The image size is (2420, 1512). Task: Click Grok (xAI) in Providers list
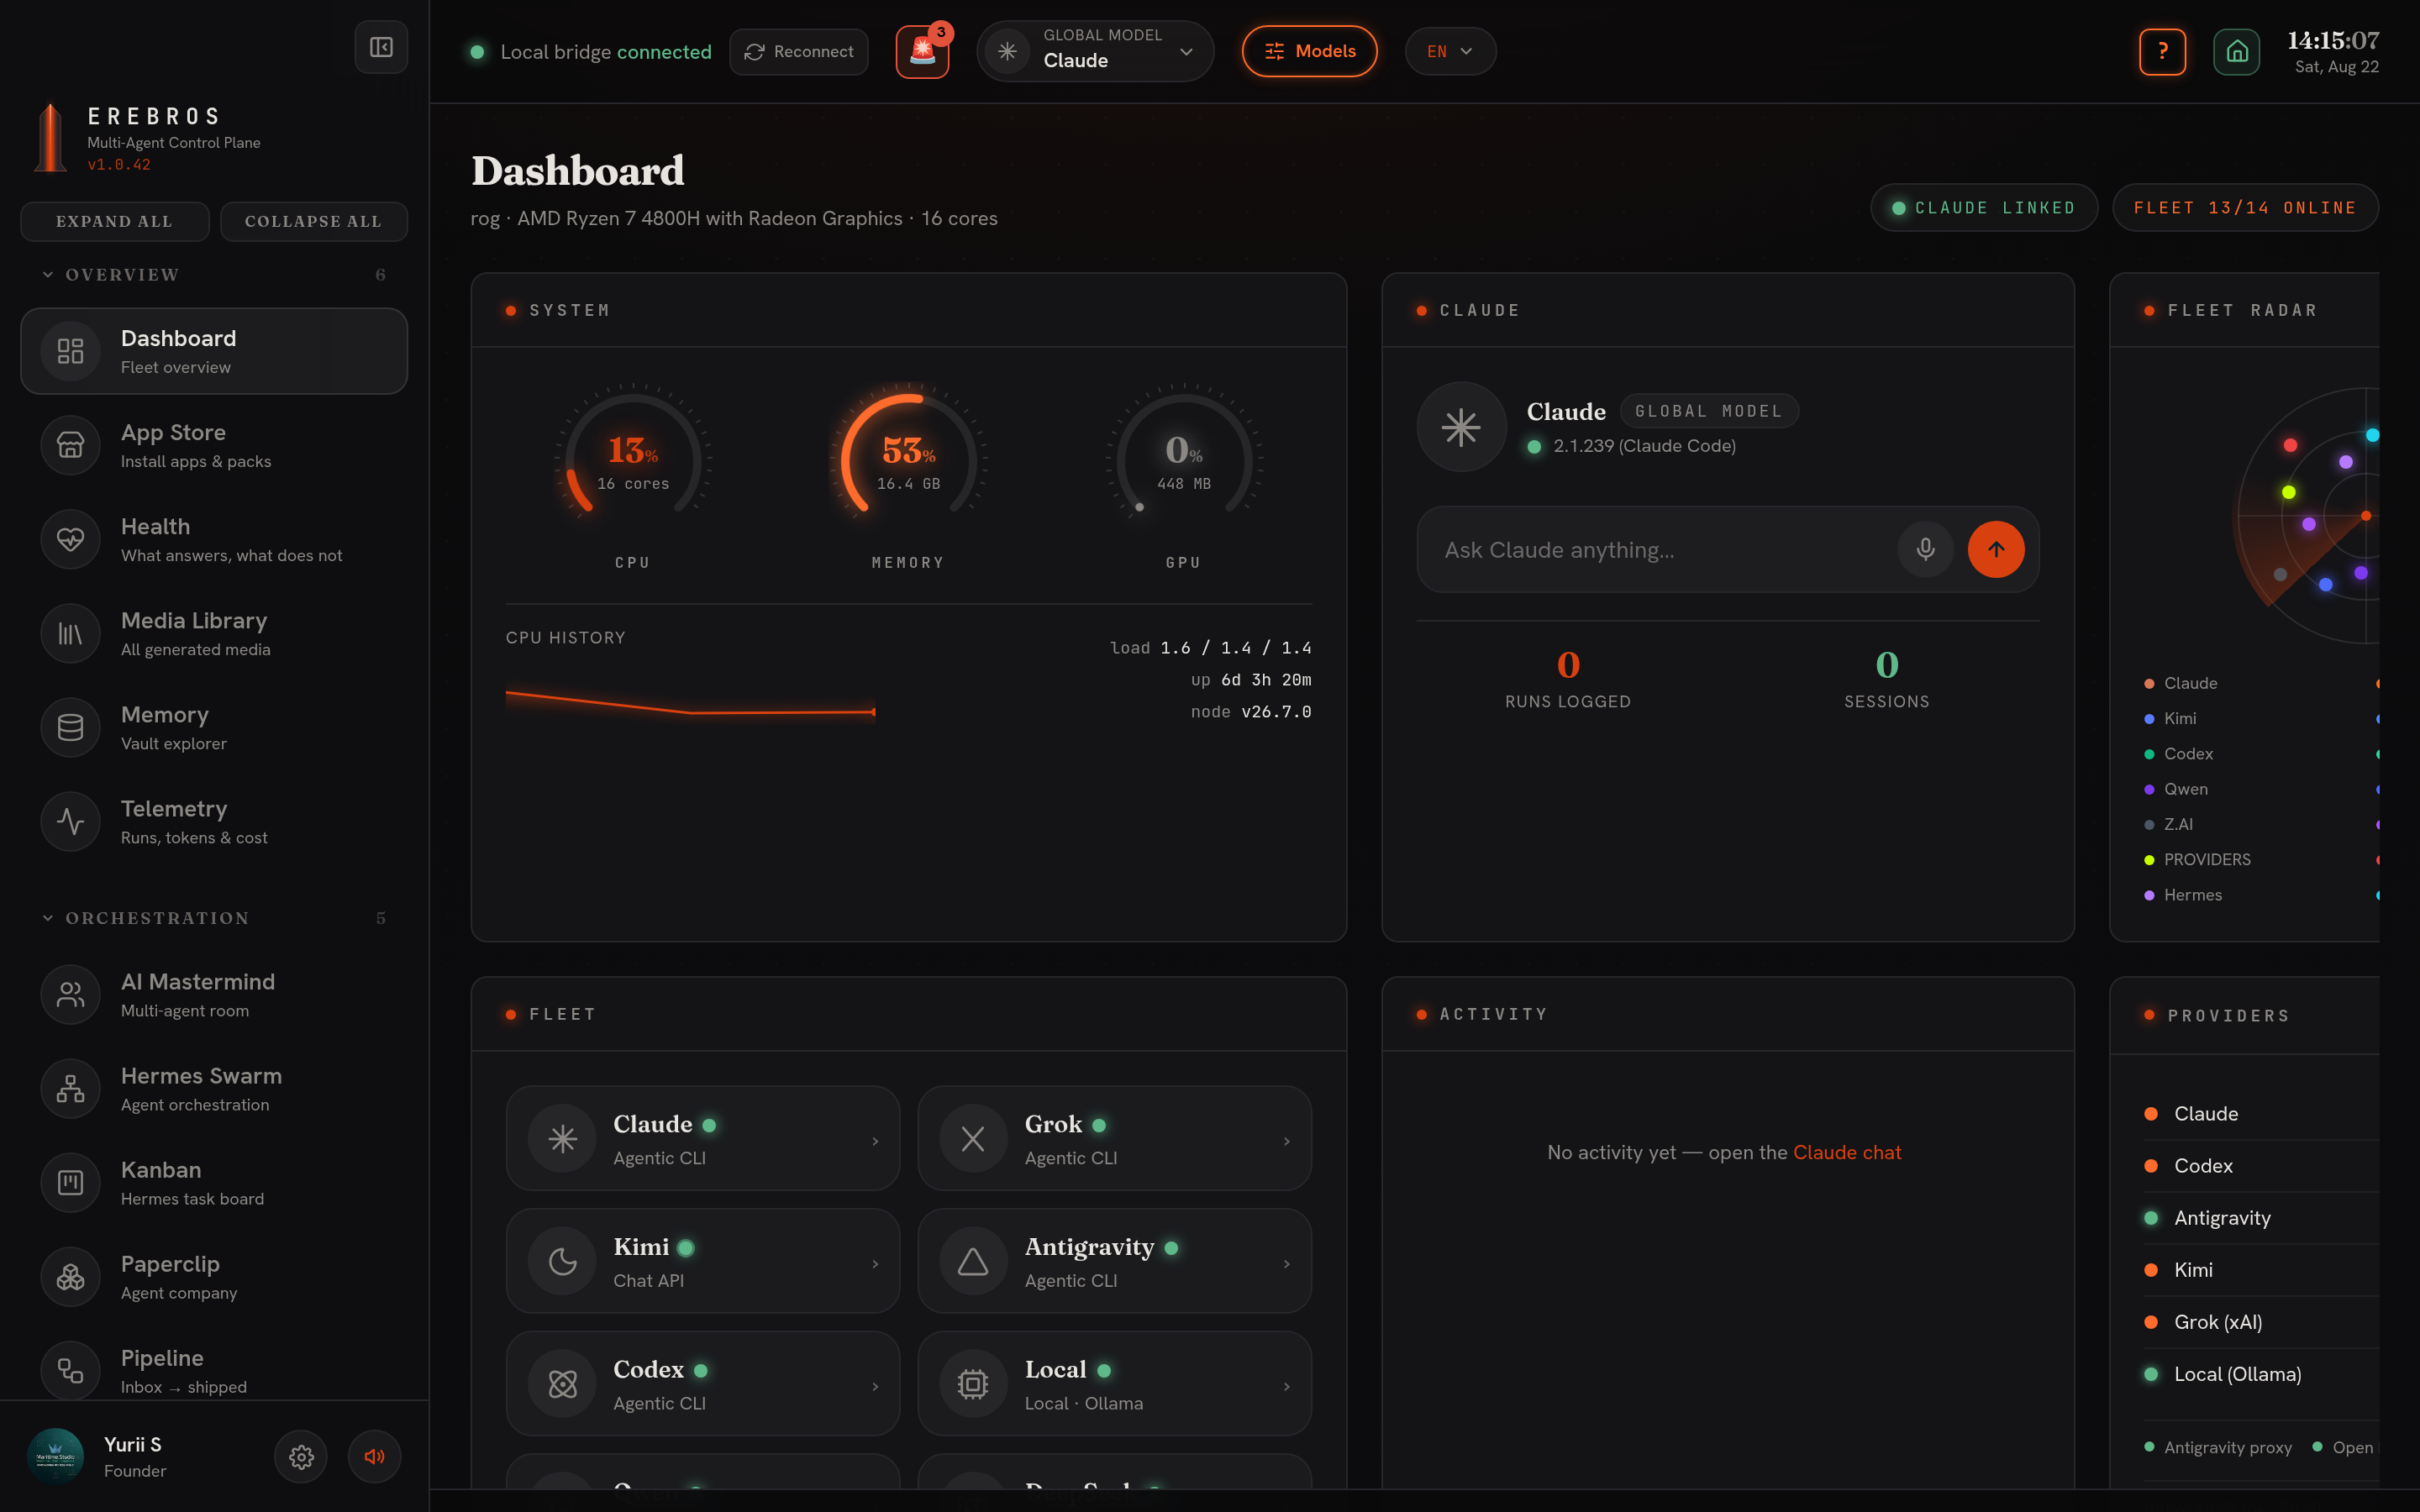pyautogui.click(x=2217, y=1321)
